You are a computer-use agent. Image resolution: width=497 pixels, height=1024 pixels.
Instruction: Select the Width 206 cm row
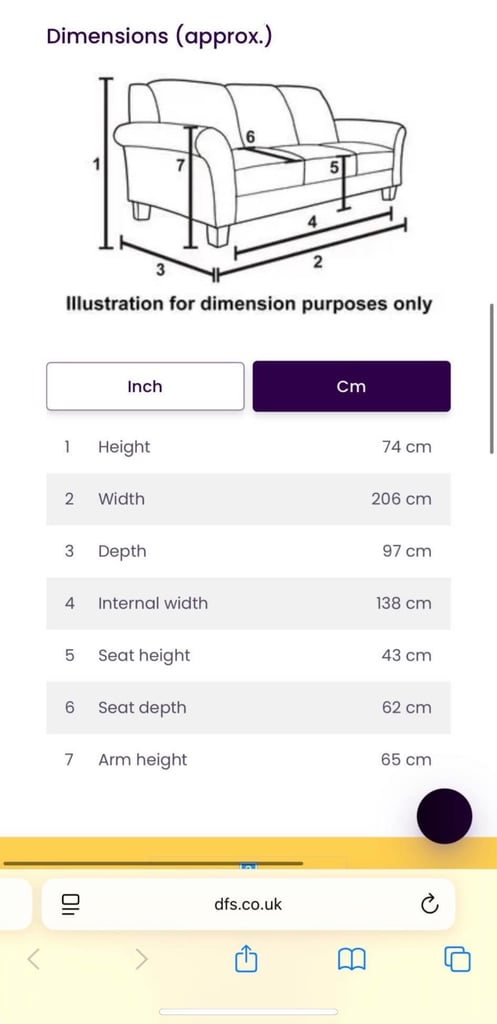(x=248, y=500)
